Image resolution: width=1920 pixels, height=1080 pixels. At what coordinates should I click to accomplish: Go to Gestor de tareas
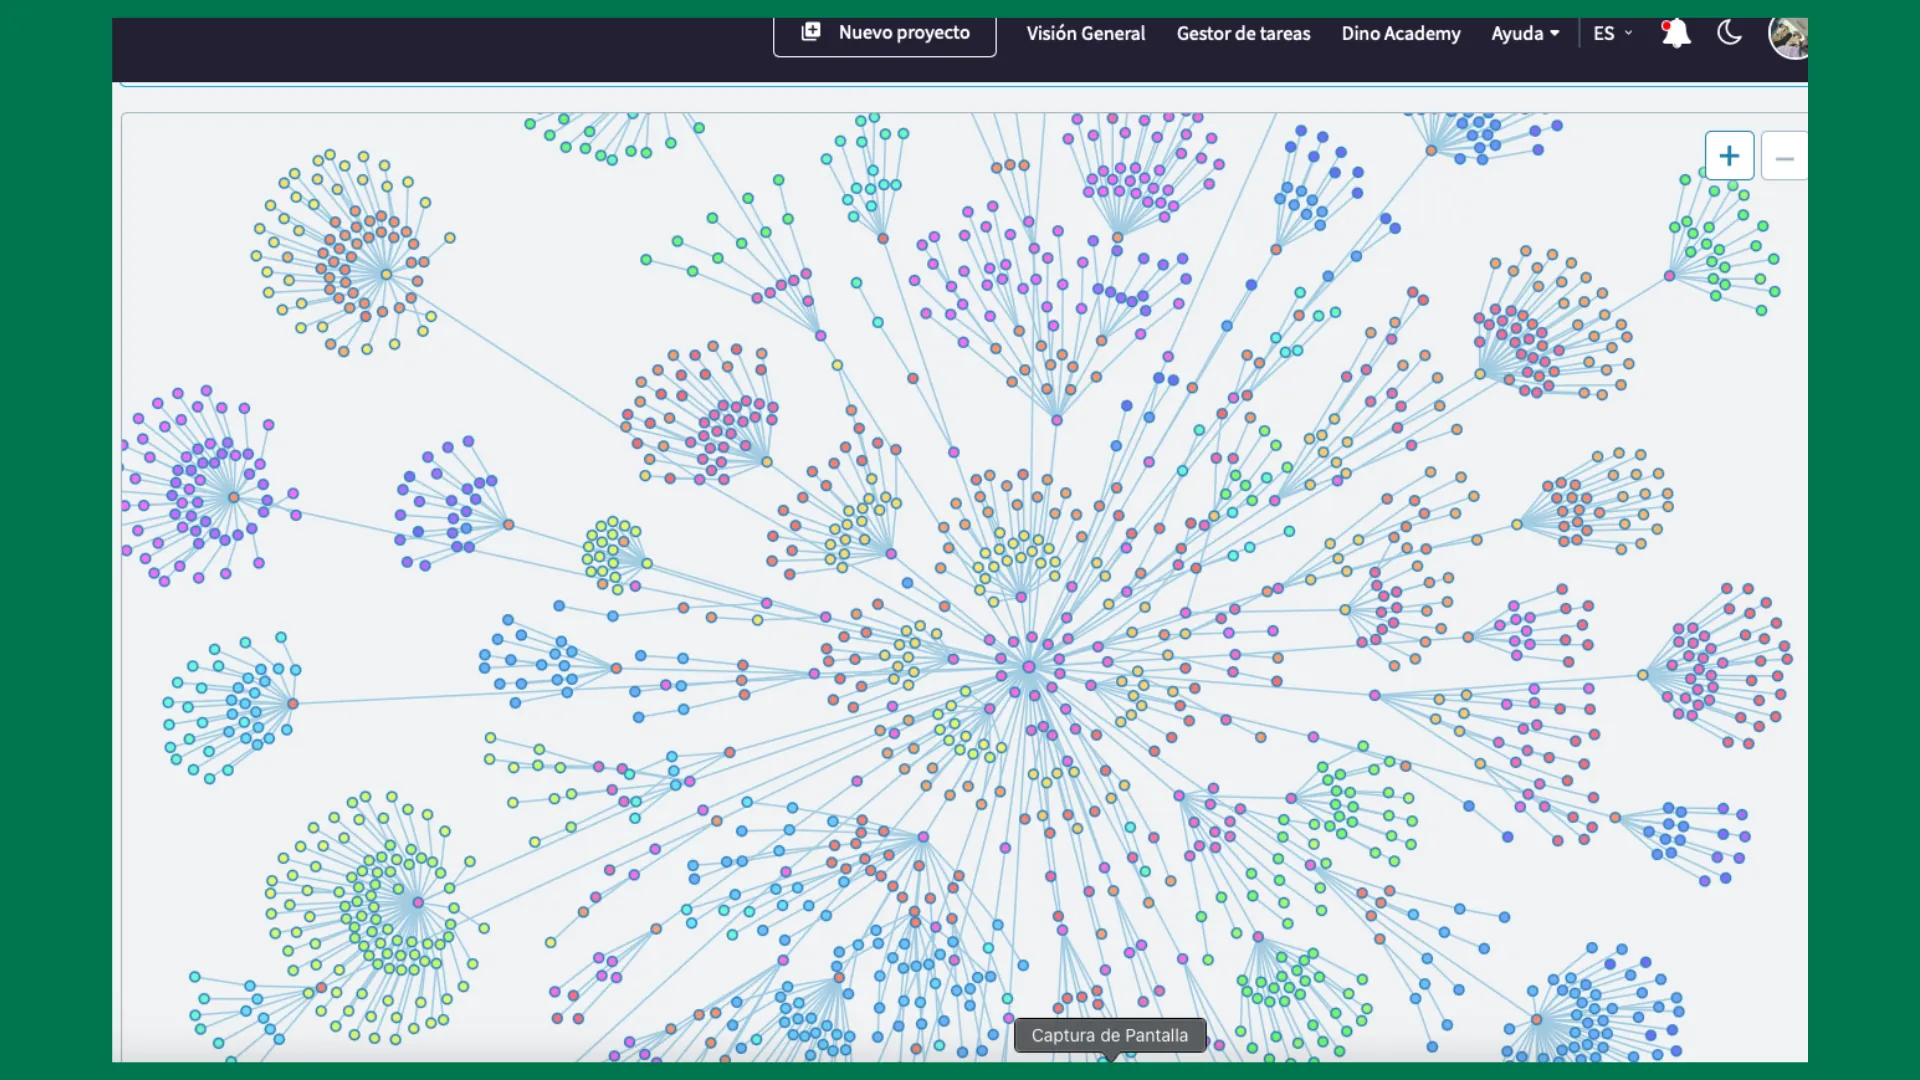click(1243, 33)
